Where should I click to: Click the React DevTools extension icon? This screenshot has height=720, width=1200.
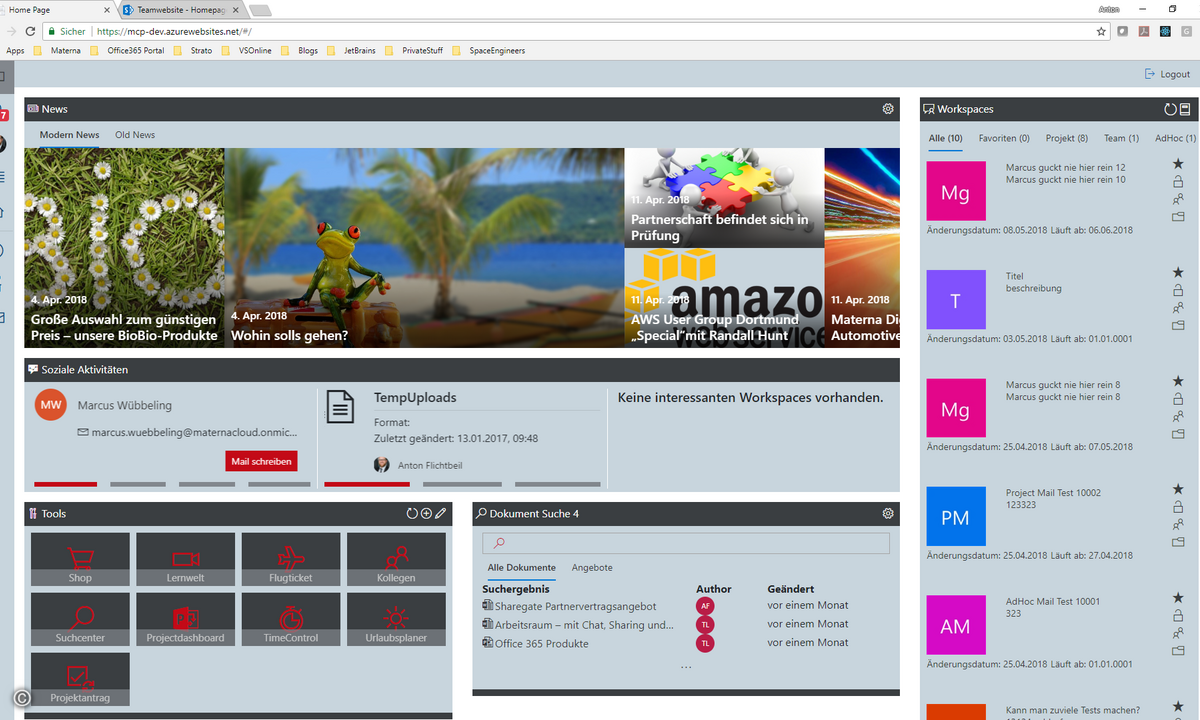(1165, 32)
